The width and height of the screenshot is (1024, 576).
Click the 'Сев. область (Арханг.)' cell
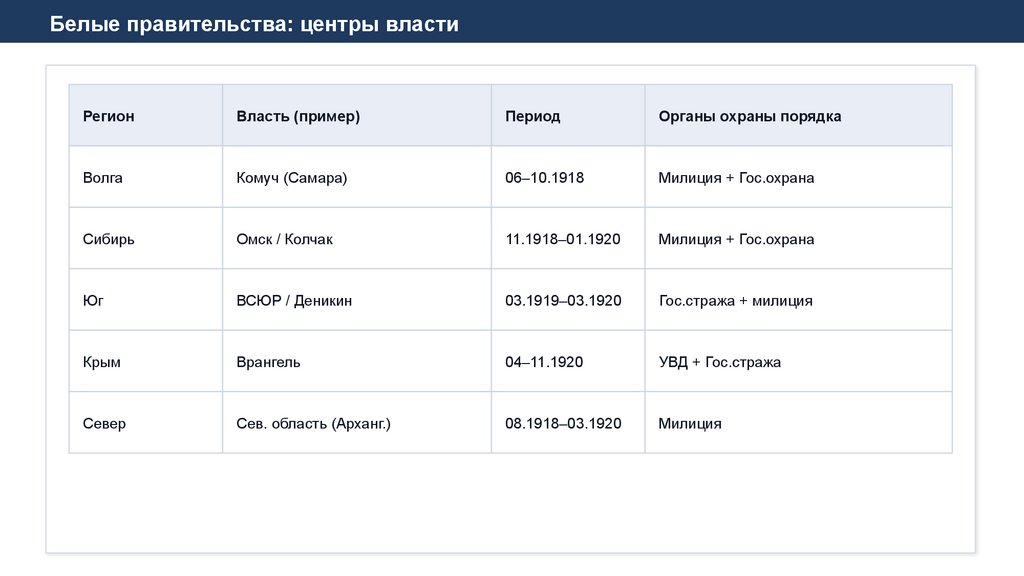click(313, 424)
